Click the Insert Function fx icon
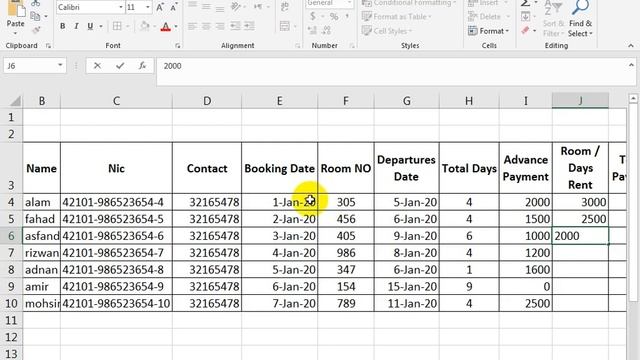The width and height of the screenshot is (640, 360). (142, 66)
